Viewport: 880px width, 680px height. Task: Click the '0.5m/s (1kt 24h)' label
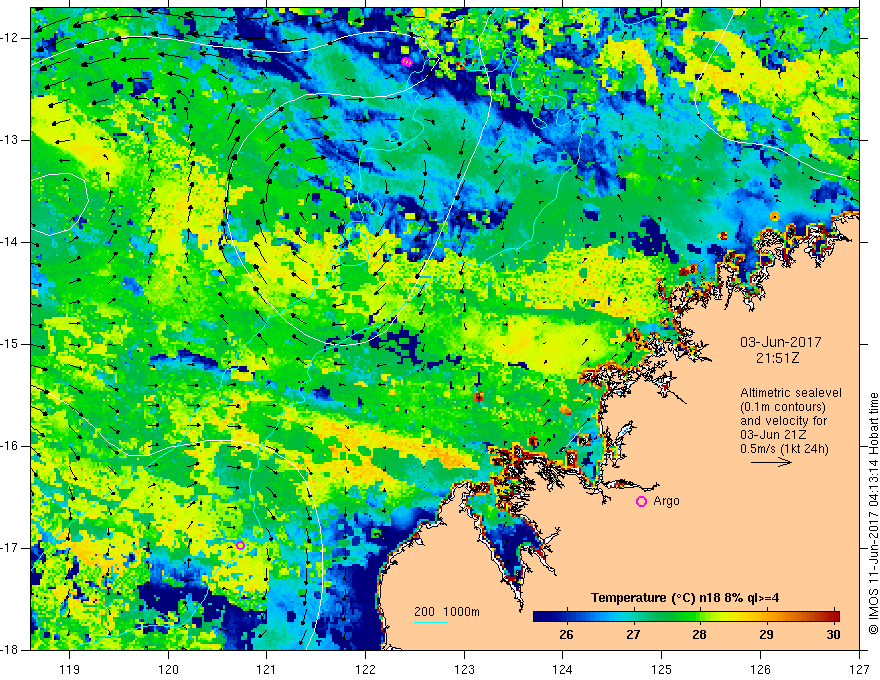coord(784,449)
